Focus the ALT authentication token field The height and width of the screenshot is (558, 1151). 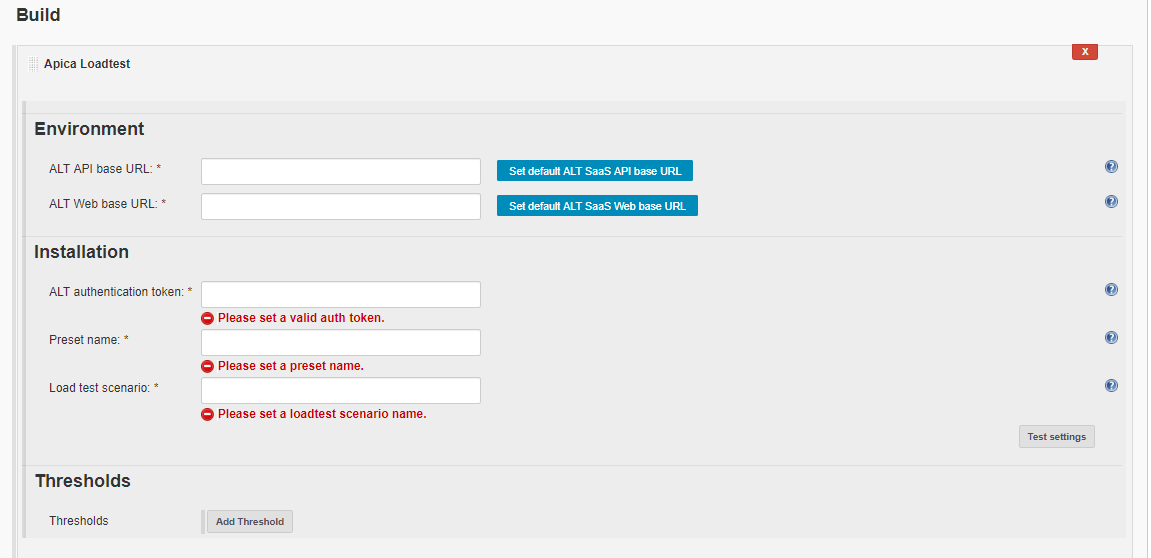341,294
